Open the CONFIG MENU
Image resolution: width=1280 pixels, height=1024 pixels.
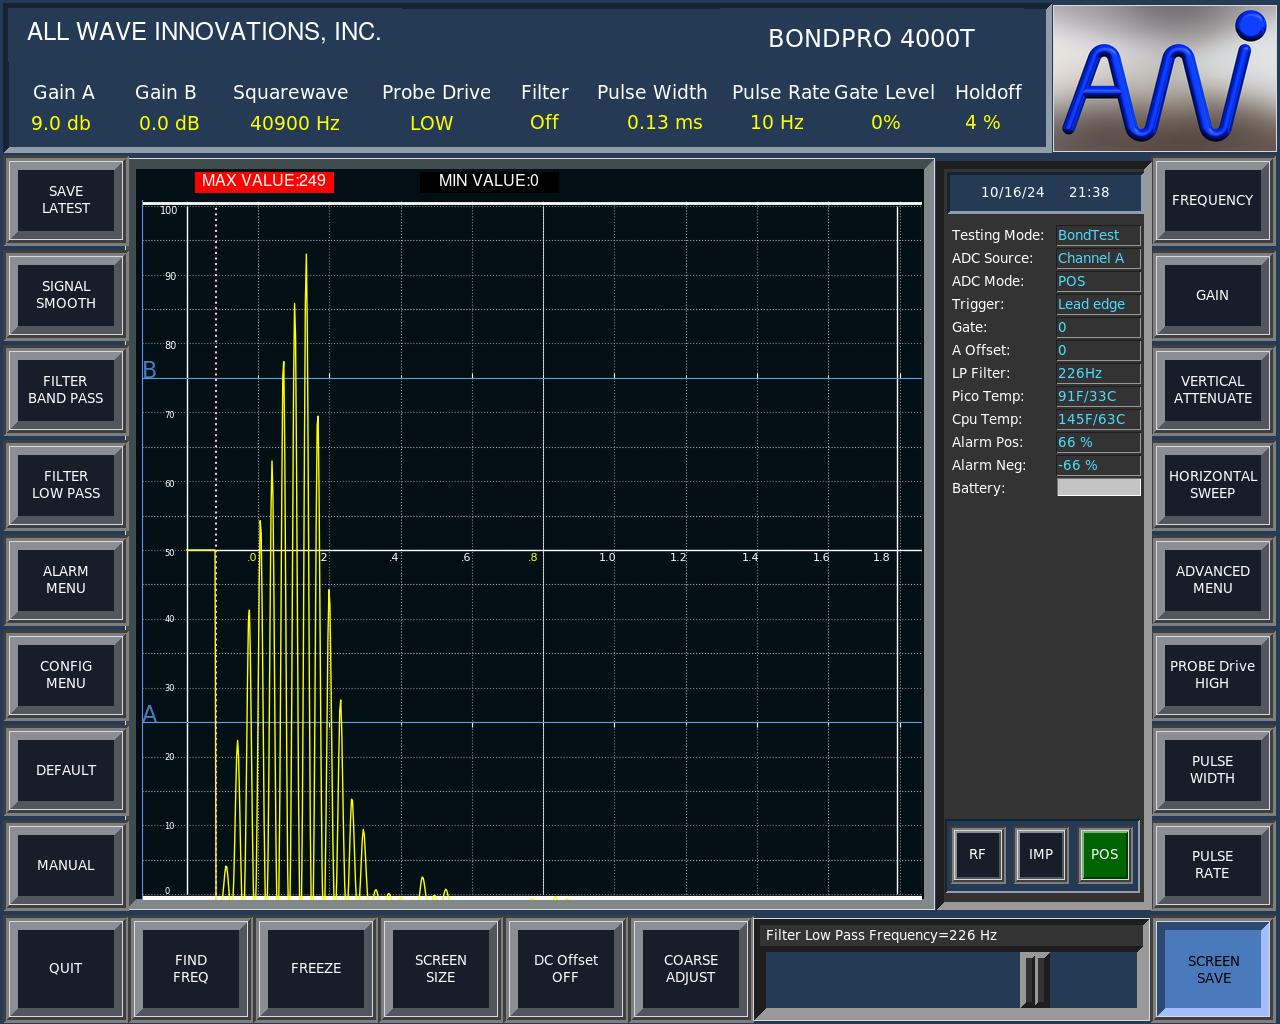click(66, 675)
